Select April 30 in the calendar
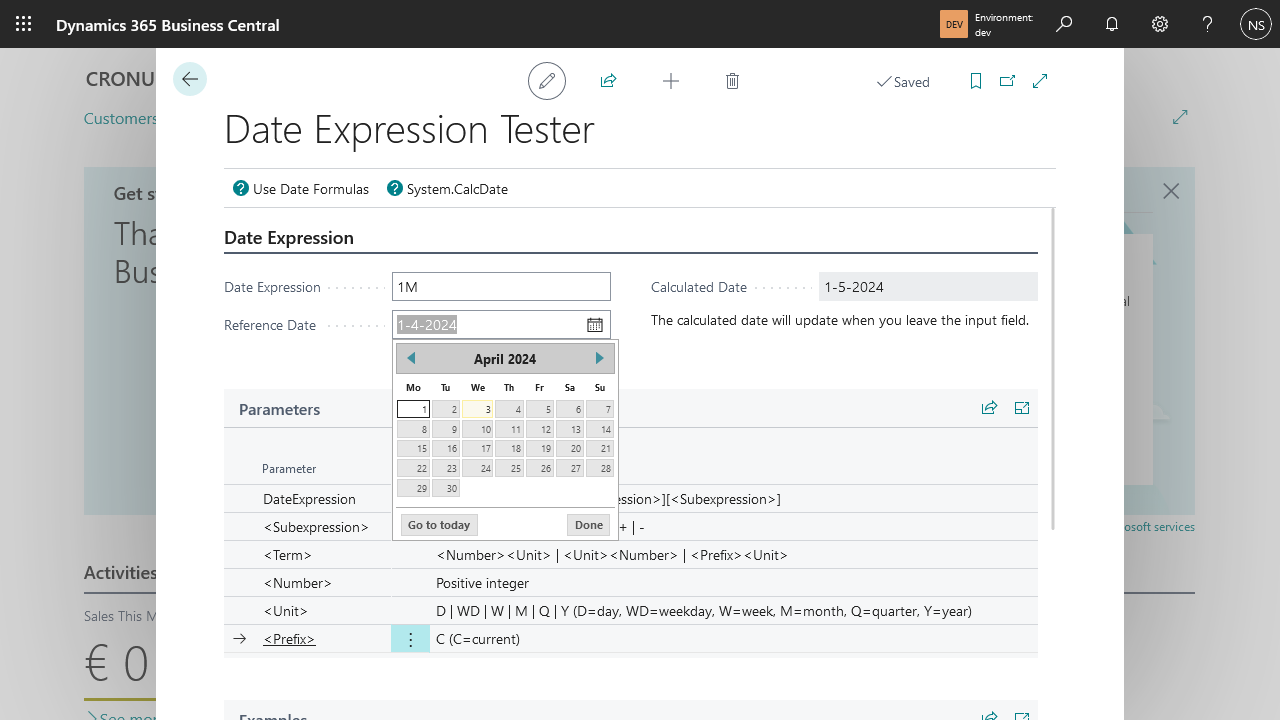Viewport: 1280px width, 720px height. point(446,488)
